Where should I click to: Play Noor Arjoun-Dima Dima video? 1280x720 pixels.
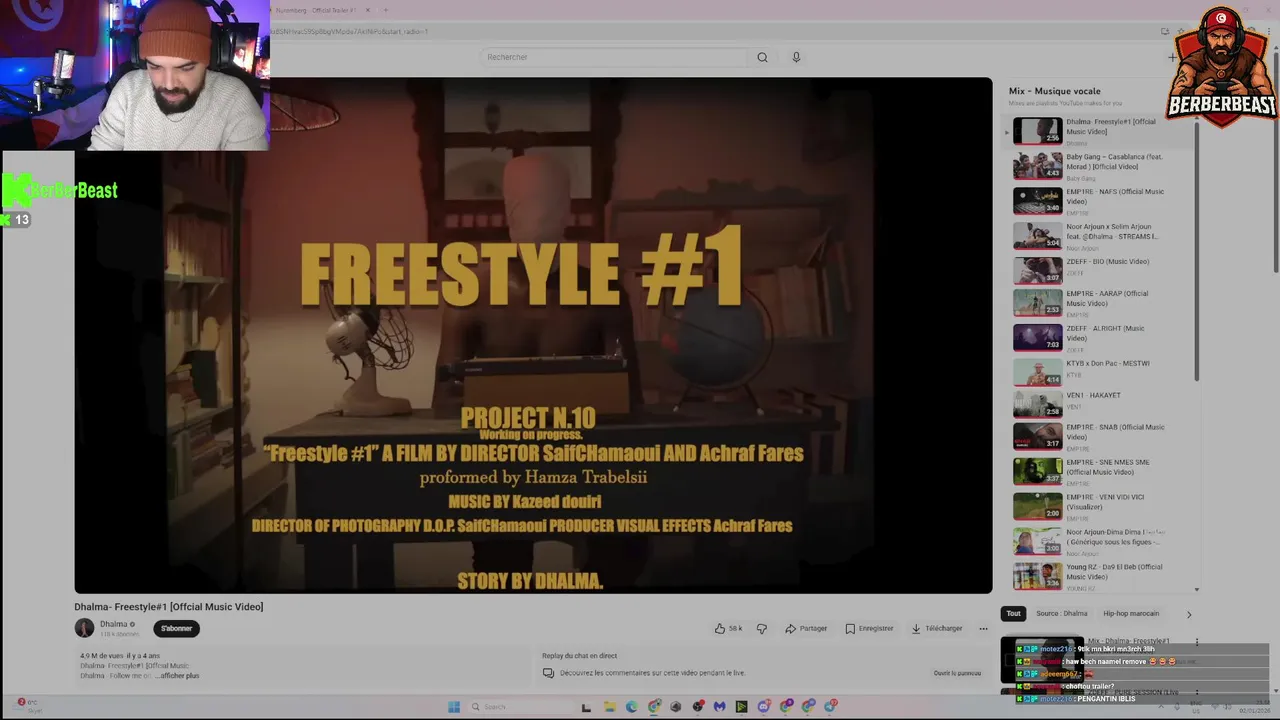click(x=1100, y=541)
